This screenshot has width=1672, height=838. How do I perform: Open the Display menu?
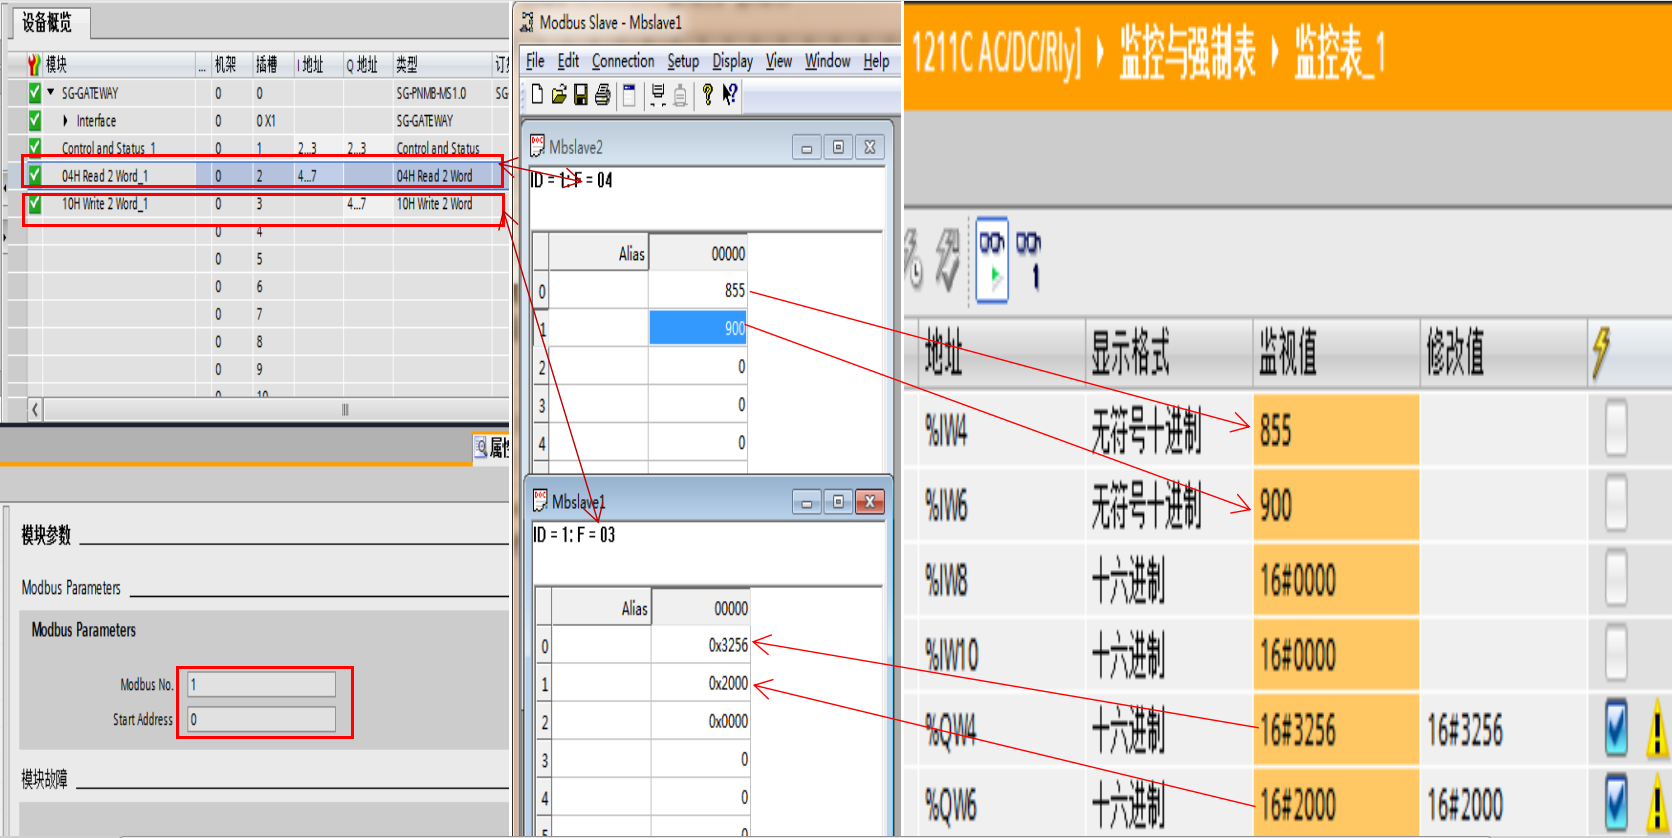click(x=733, y=61)
